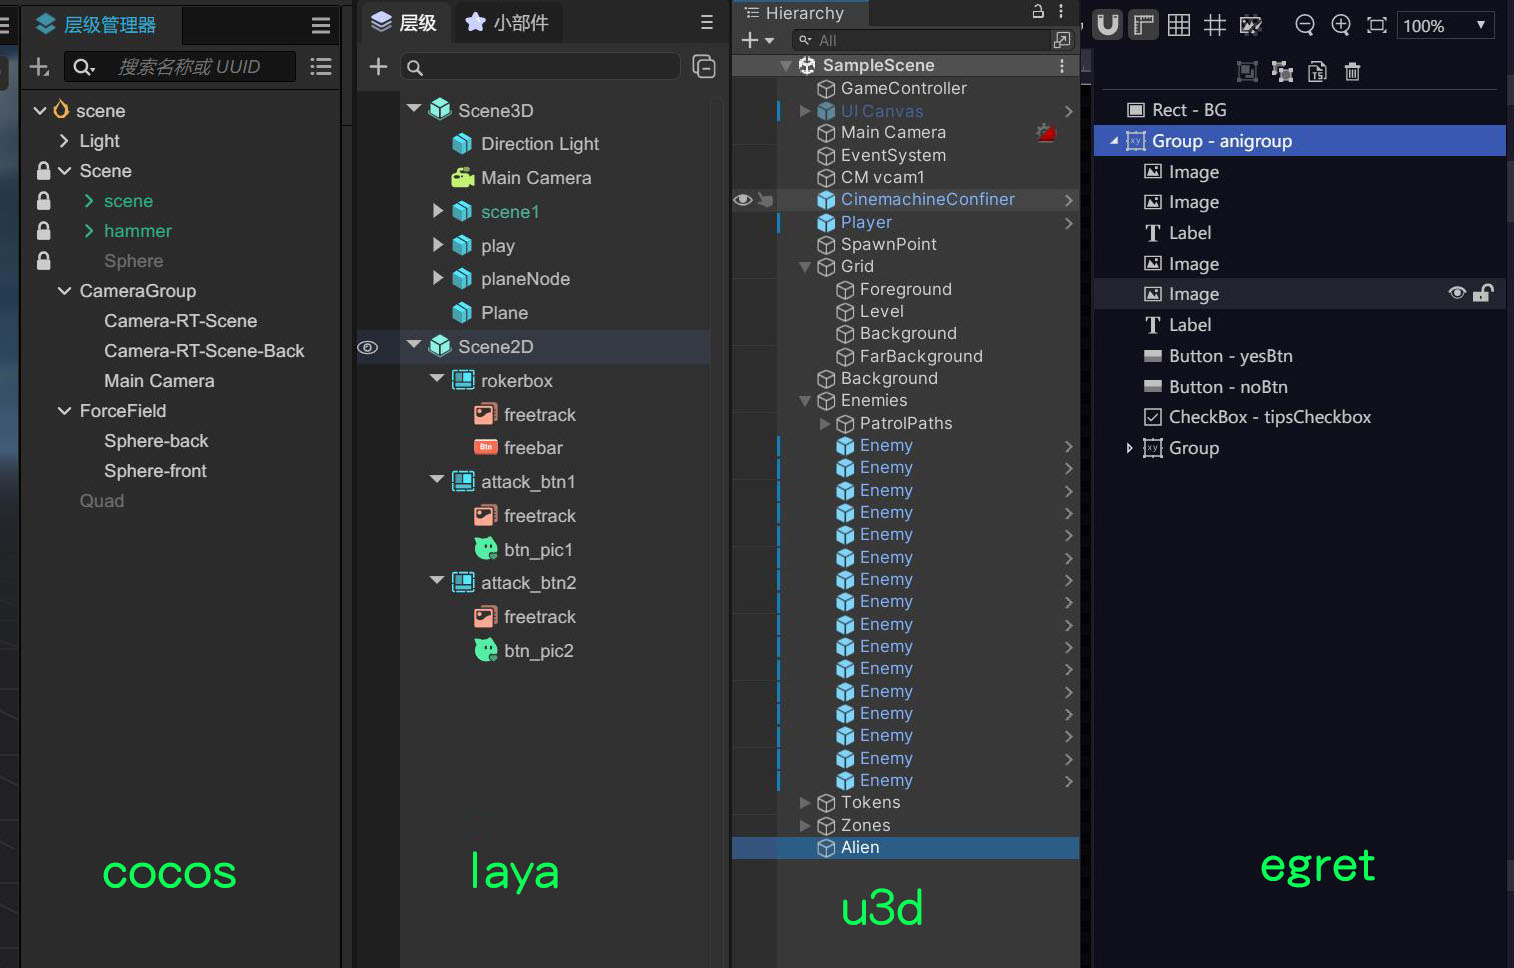Toggle the visibility eye for CinemachineConfiner in Unity

[743, 200]
